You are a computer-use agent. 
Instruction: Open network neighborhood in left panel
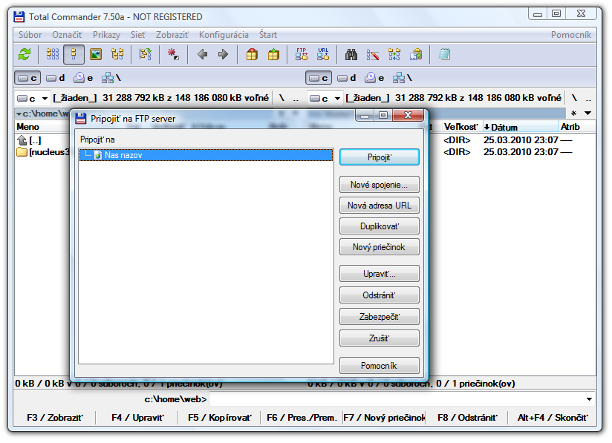(111, 78)
